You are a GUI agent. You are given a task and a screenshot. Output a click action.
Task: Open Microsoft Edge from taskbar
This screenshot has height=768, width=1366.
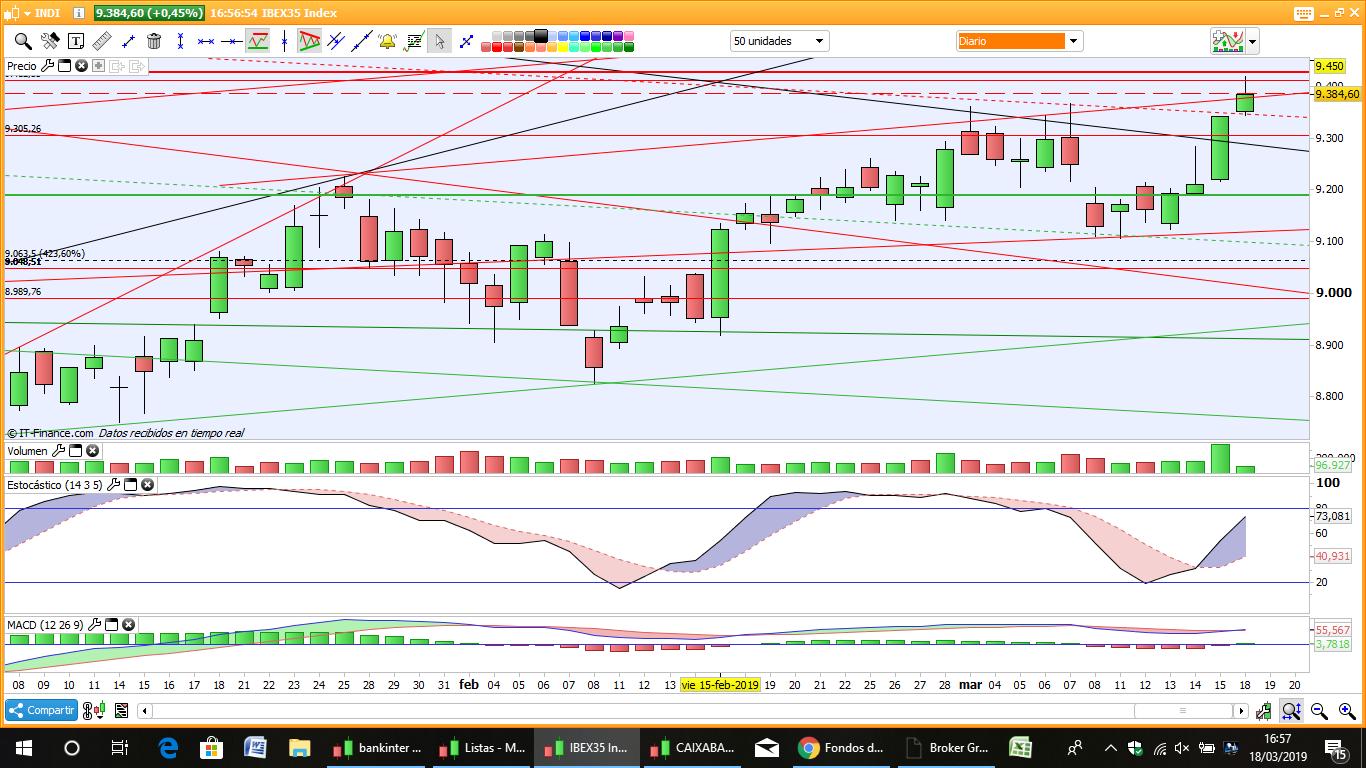tap(166, 747)
